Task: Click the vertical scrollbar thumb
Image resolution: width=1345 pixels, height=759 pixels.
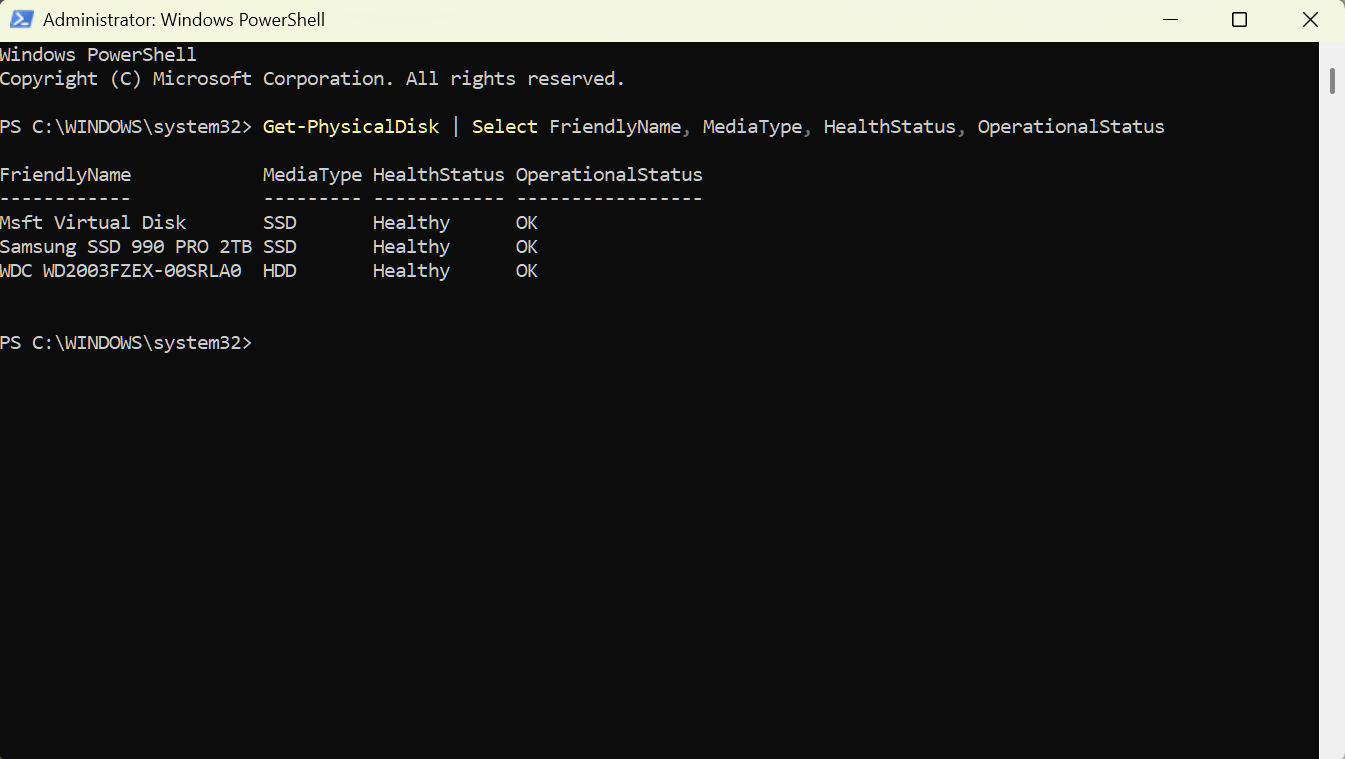Action: click(x=1332, y=80)
